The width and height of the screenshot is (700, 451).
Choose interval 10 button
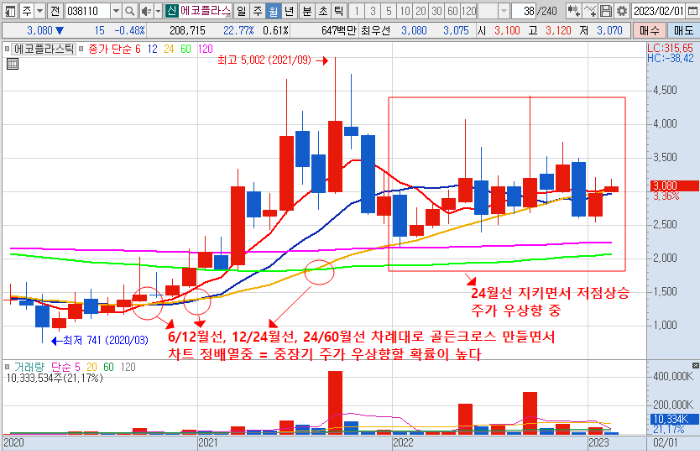point(405,10)
